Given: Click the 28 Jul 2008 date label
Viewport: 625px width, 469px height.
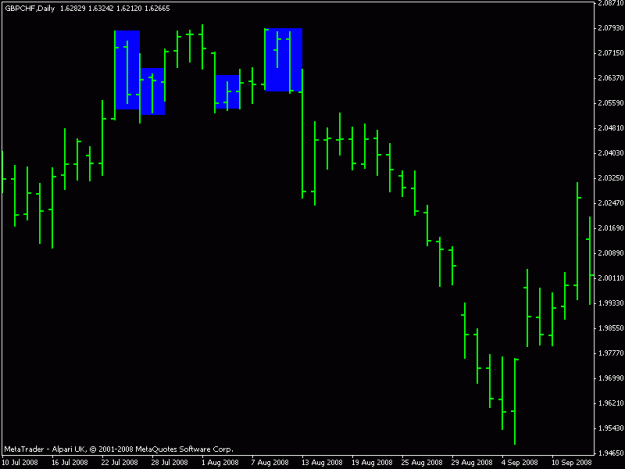Looking at the screenshot, I should (x=169, y=463).
